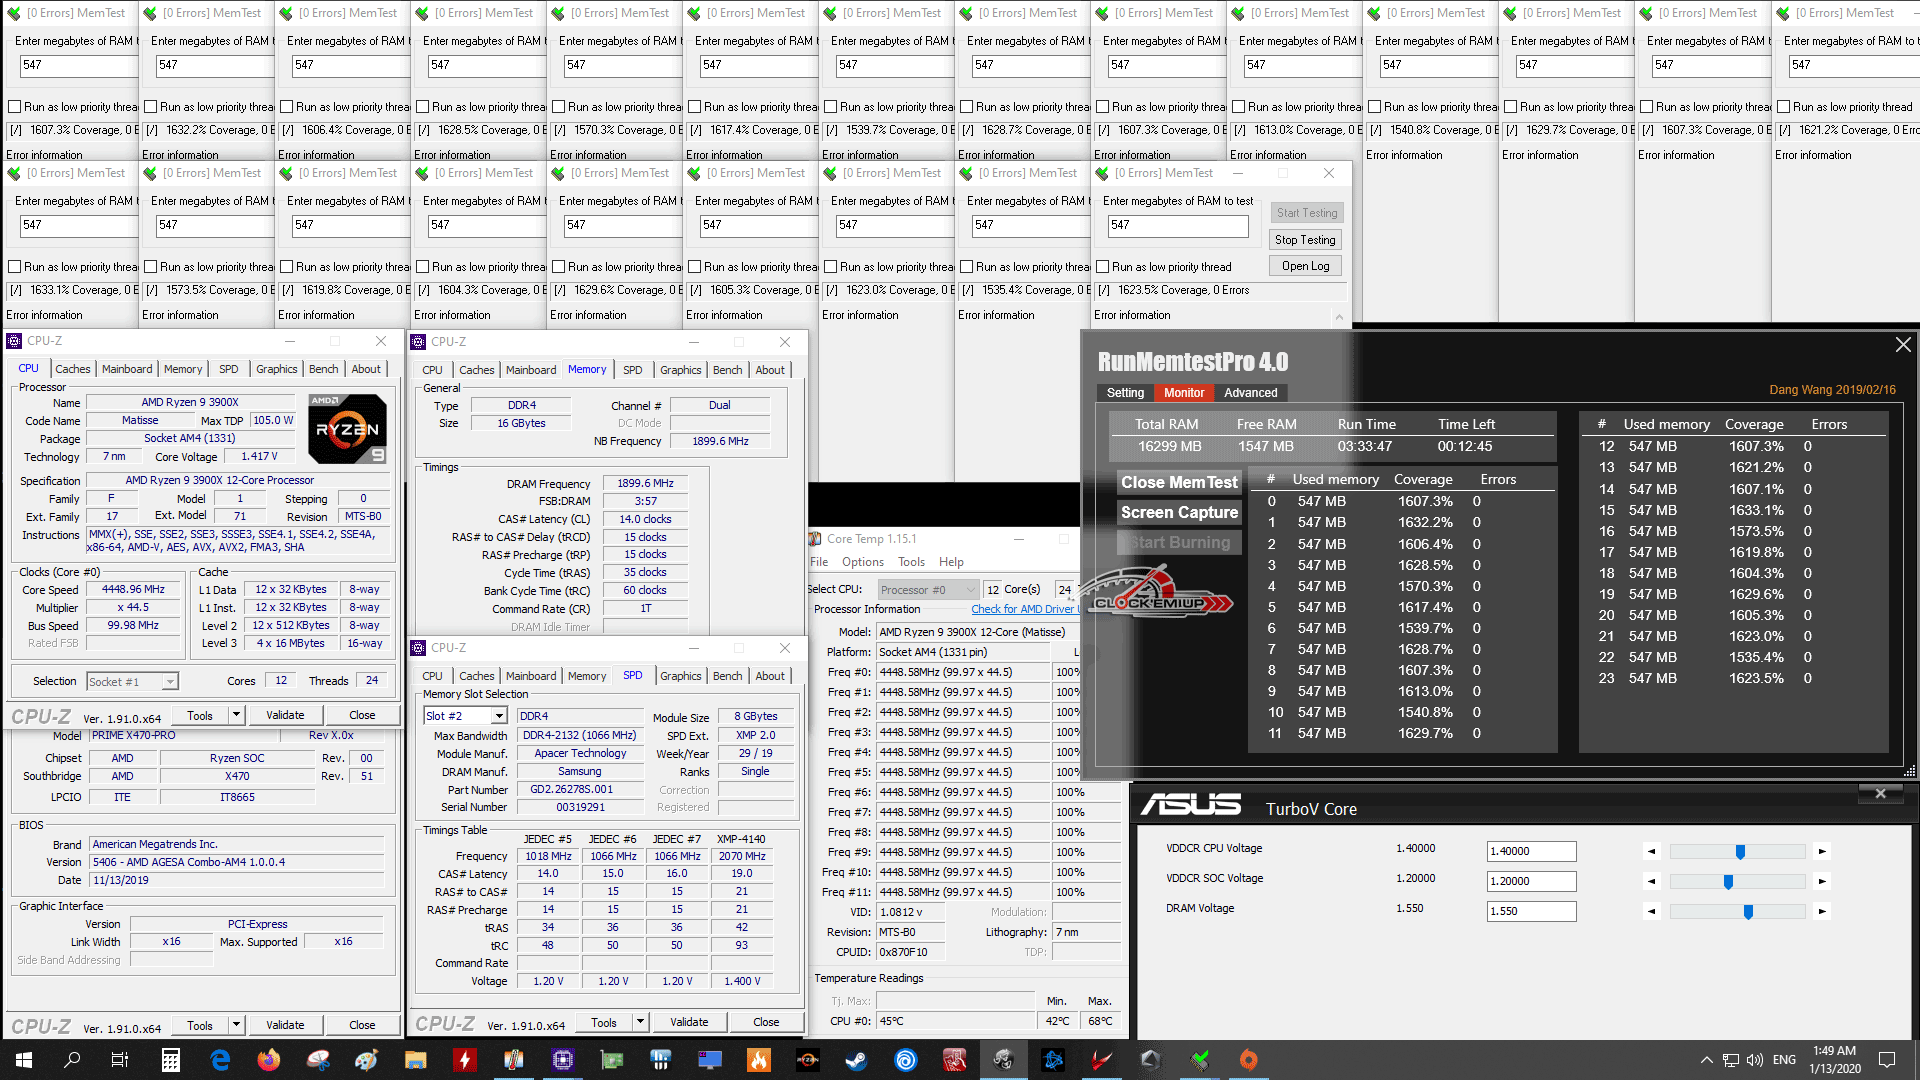
Task: Click the DRAM Voltage slider handle
Action: point(1748,912)
